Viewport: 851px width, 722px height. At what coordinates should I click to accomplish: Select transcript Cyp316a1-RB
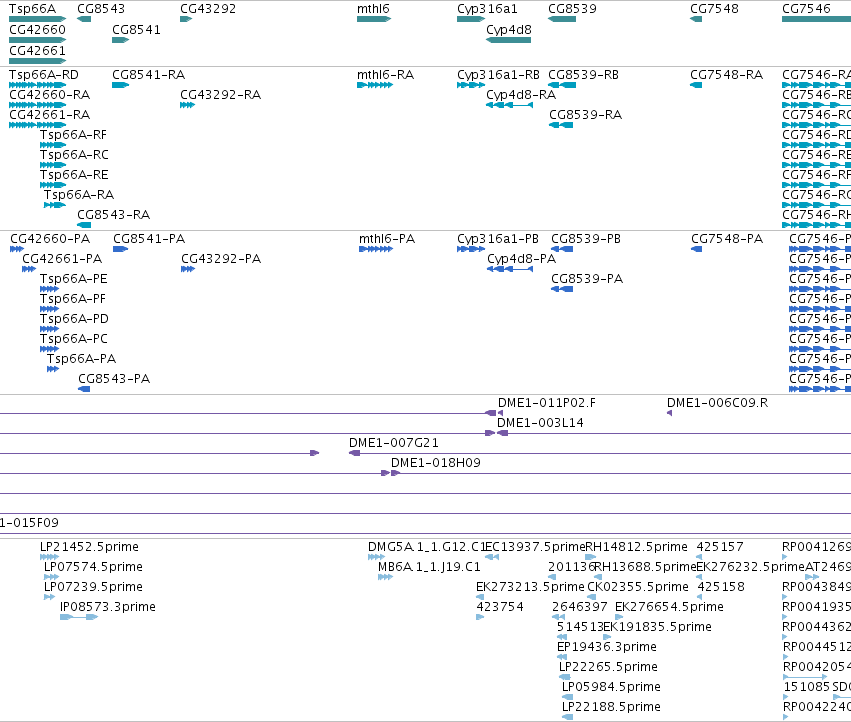click(471, 85)
